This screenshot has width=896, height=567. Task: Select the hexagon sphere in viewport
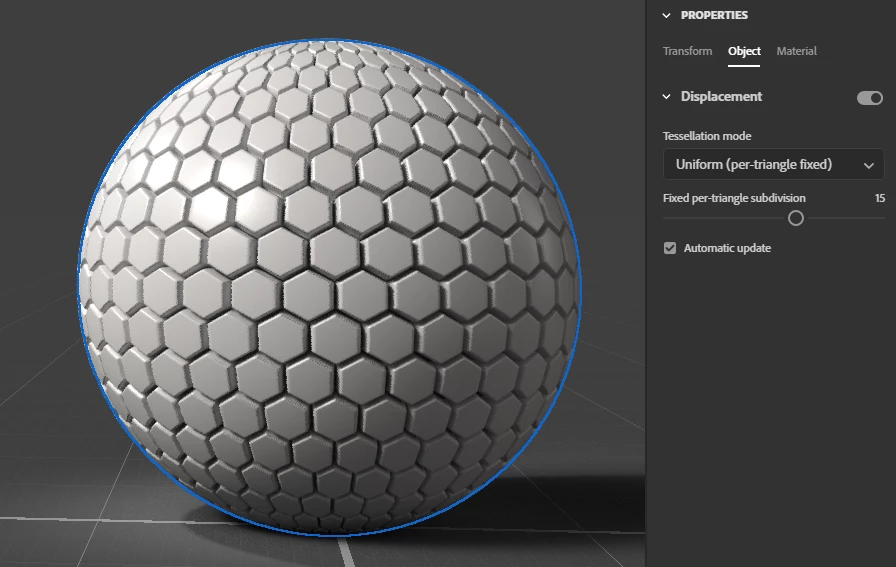click(x=330, y=288)
